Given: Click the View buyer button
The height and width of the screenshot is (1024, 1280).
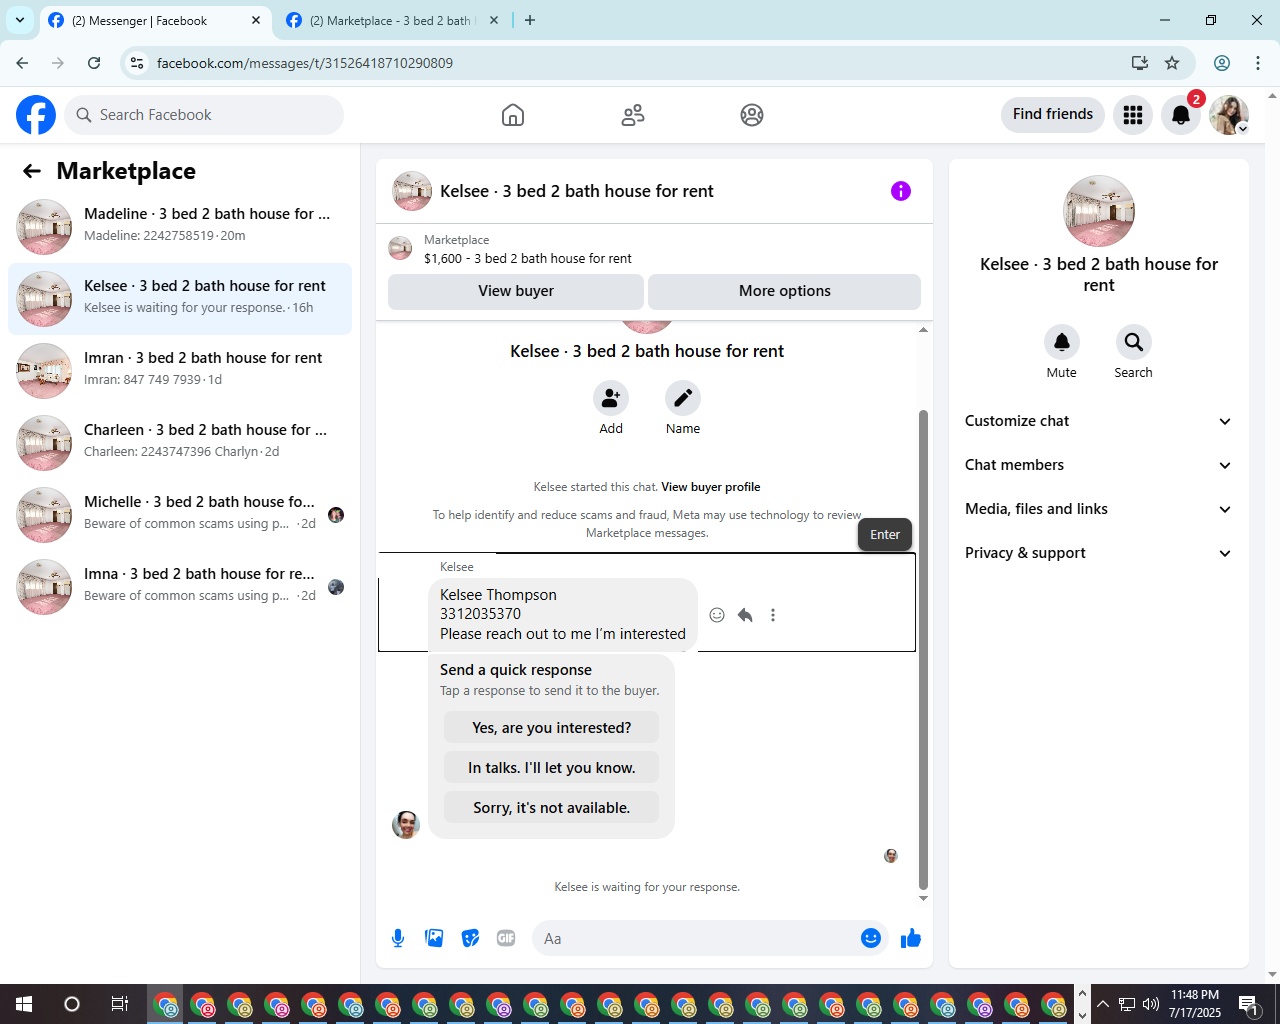Looking at the screenshot, I should pos(516,291).
